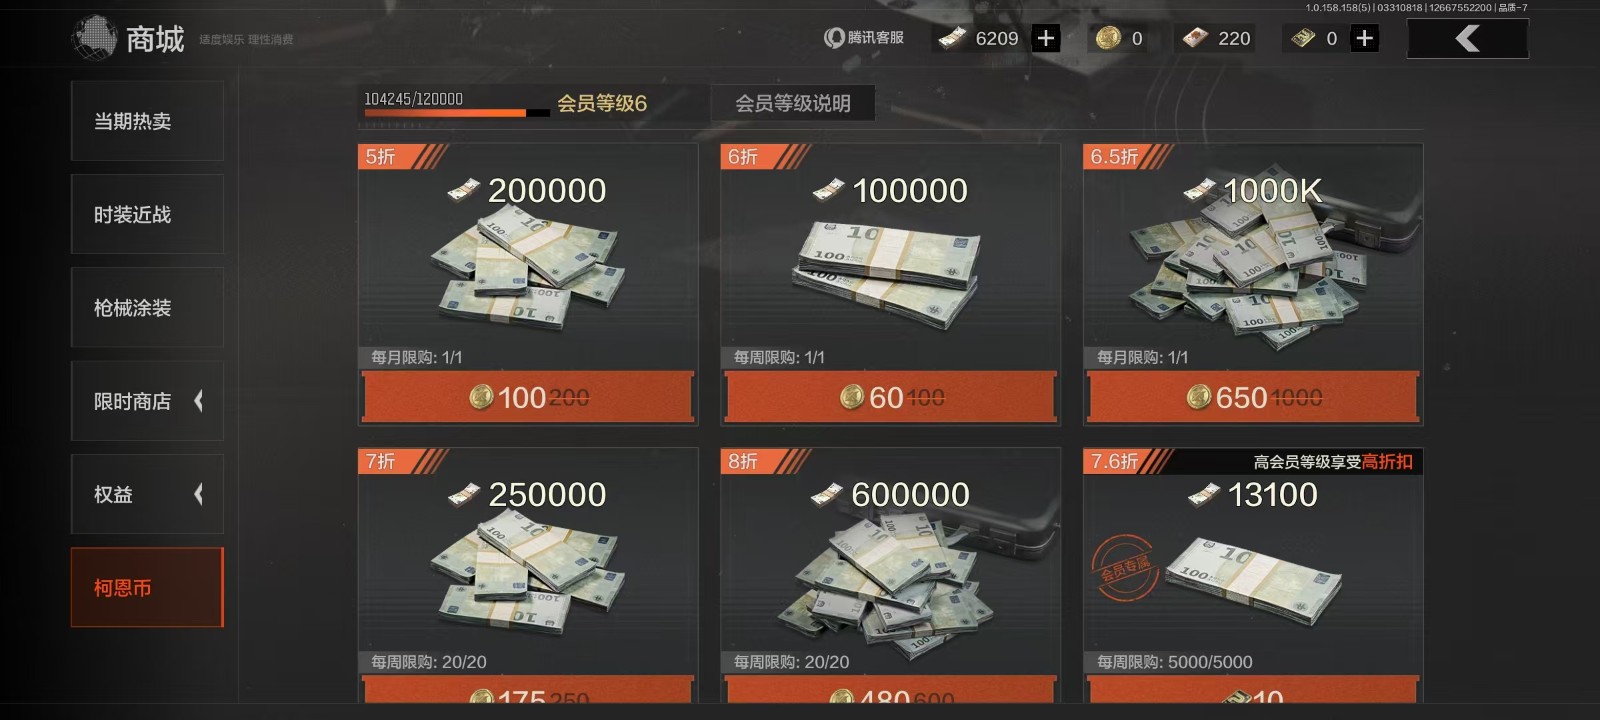The height and width of the screenshot is (720, 1600).
Task: Switch to the 当期热卖 tab
Action: tap(147, 121)
